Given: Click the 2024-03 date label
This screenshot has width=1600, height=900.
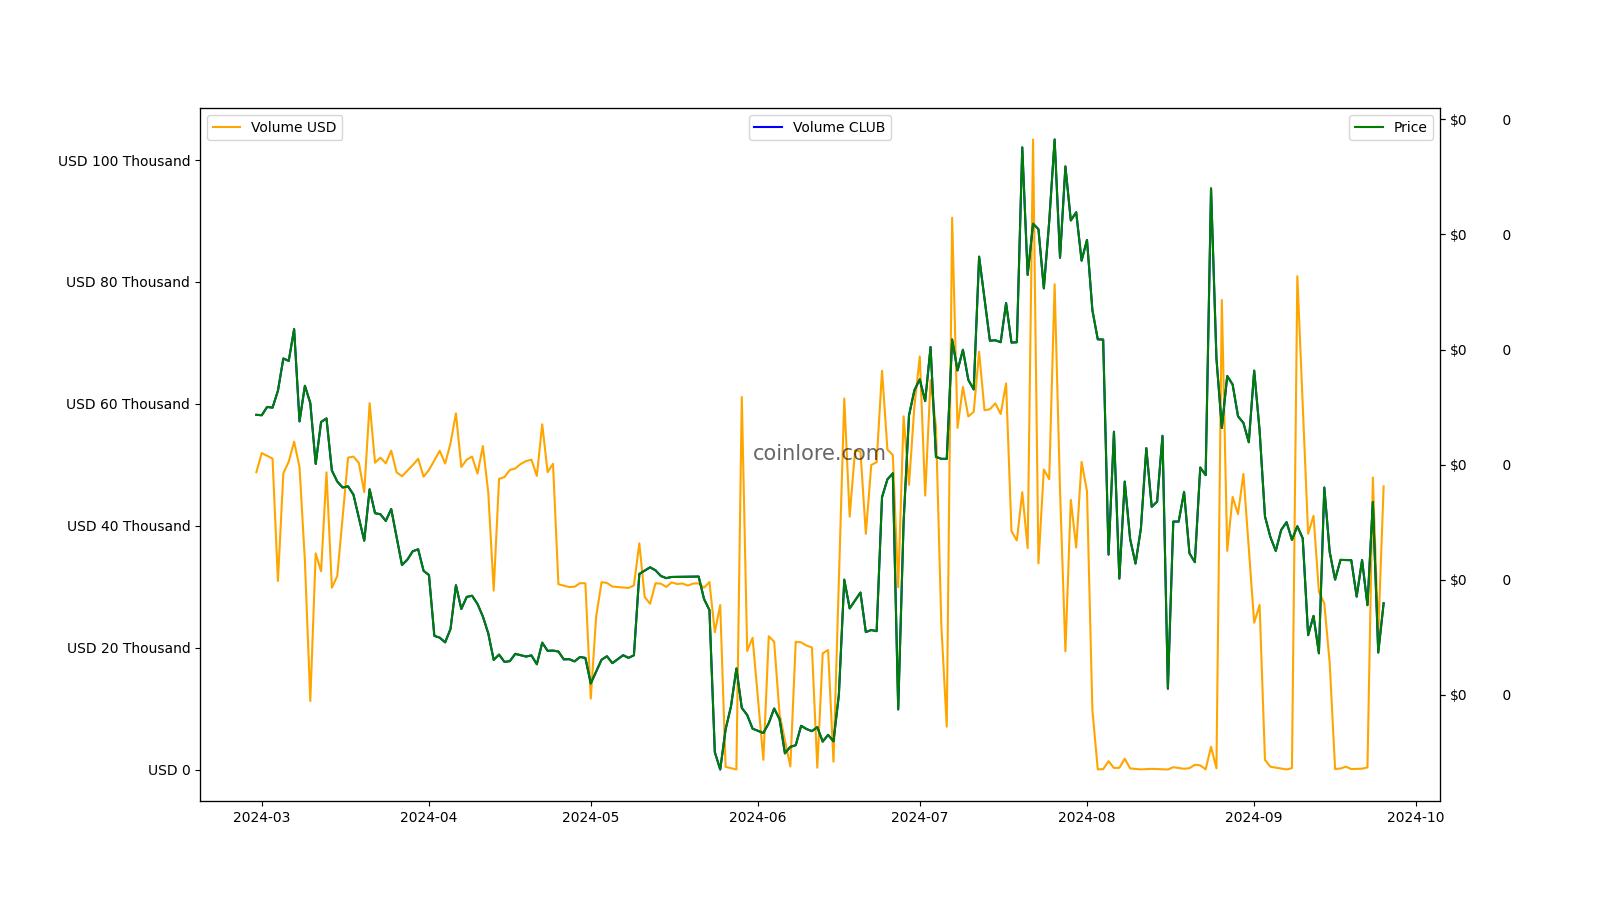Looking at the screenshot, I should click(262, 816).
